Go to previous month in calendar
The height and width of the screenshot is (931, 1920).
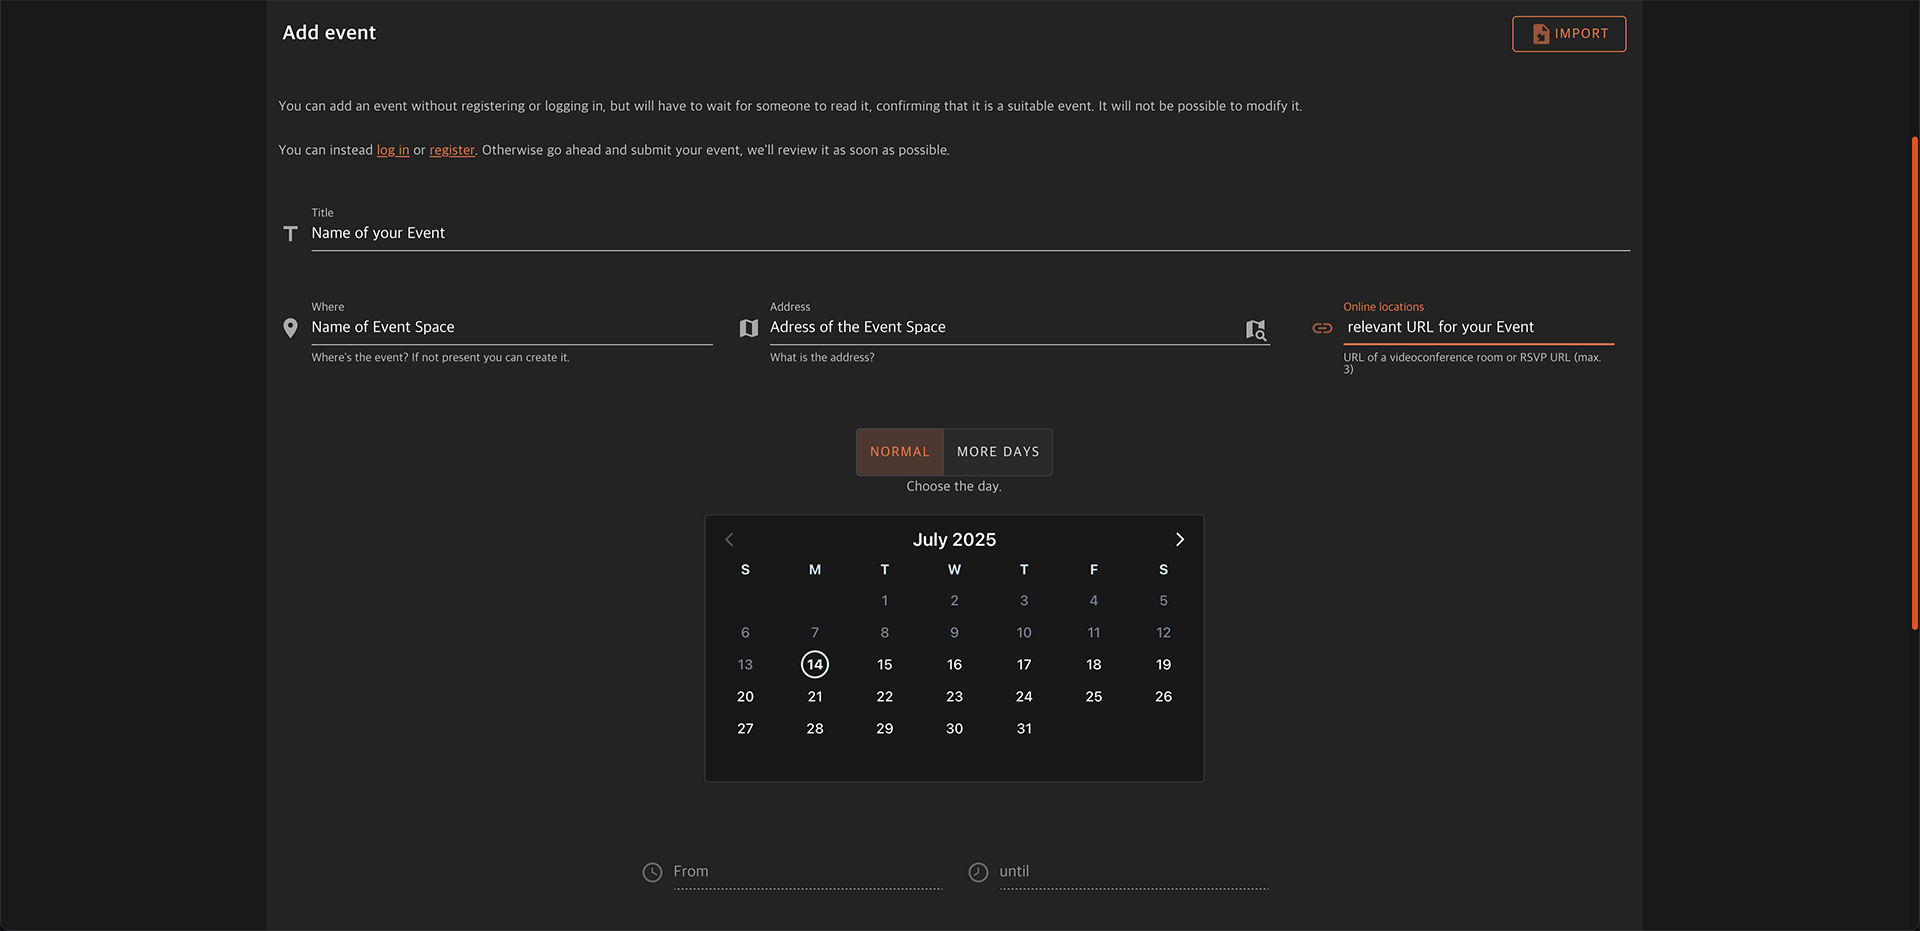(729, 539)
